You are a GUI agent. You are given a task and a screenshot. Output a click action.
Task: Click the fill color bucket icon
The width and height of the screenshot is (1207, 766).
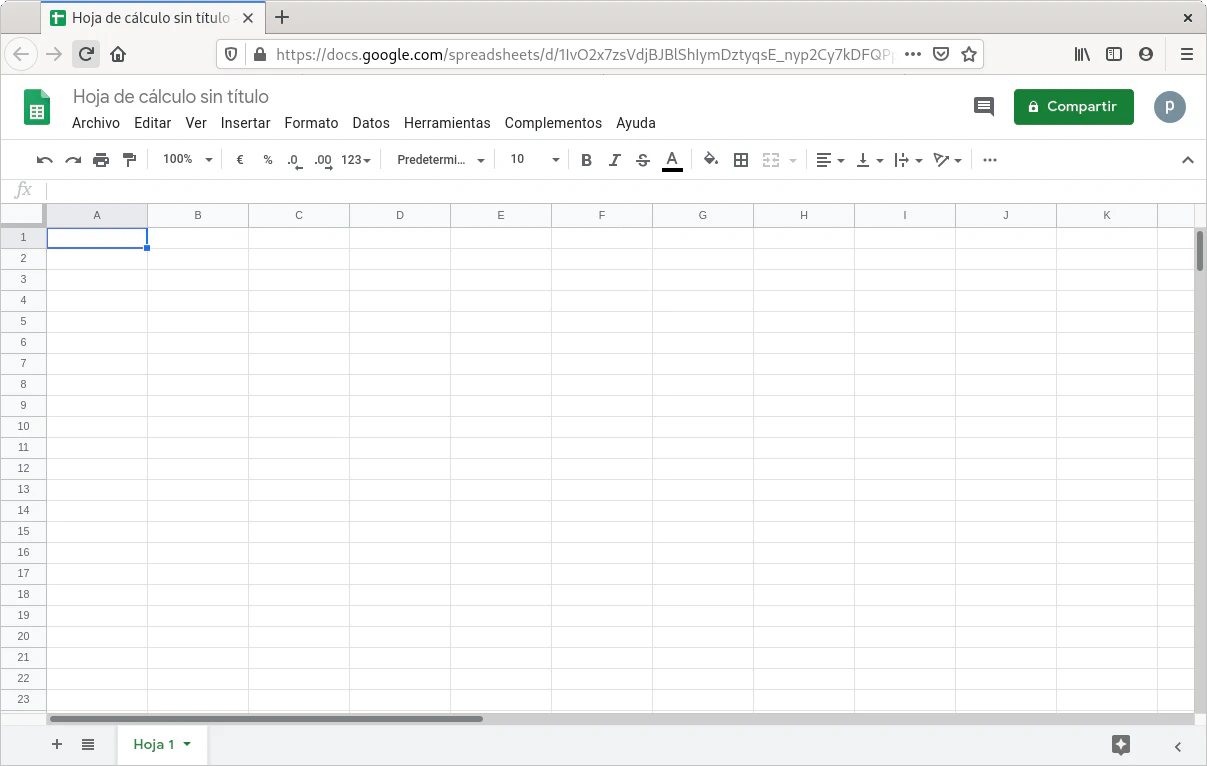[711, 160]
